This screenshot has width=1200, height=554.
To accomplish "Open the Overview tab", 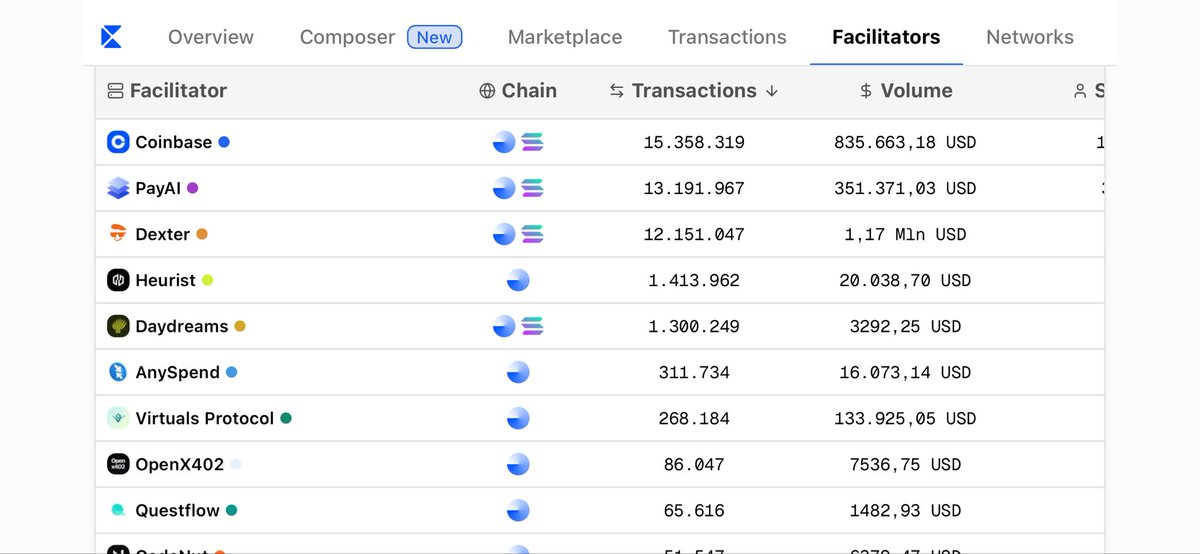I will (x=211, y=37).
